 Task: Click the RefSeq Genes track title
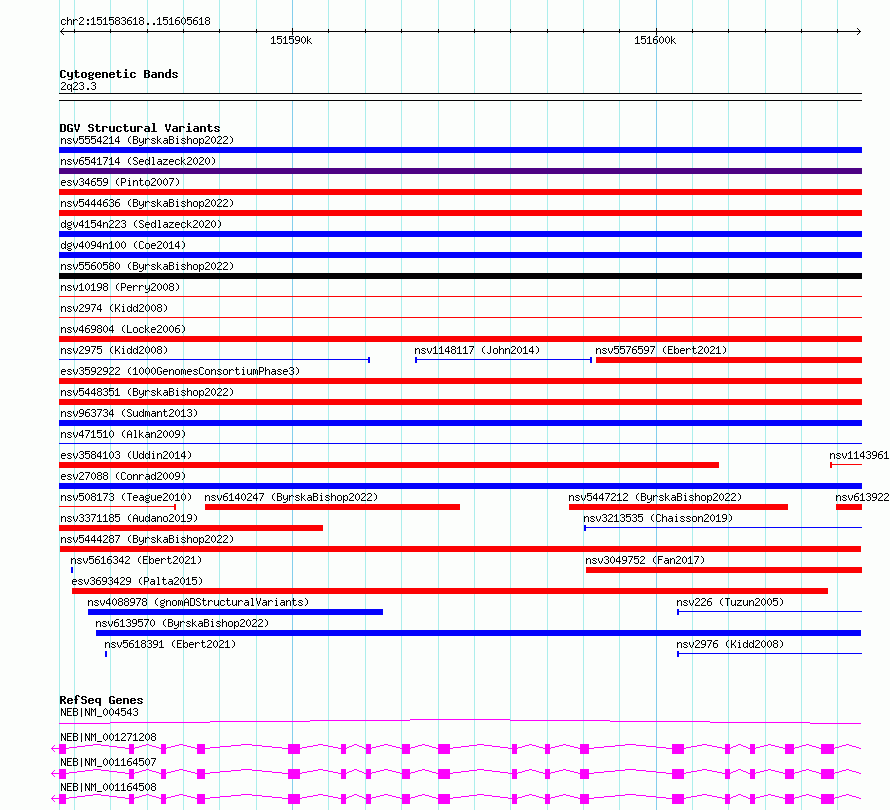(x=101, y=700)
